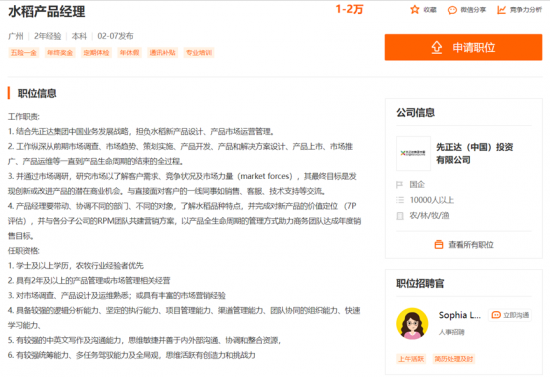The width and height of the screenshot is (550, 377).
Task: Click the orange briefcase icon of 查看所有职位
Action: [x=438, y=244]
